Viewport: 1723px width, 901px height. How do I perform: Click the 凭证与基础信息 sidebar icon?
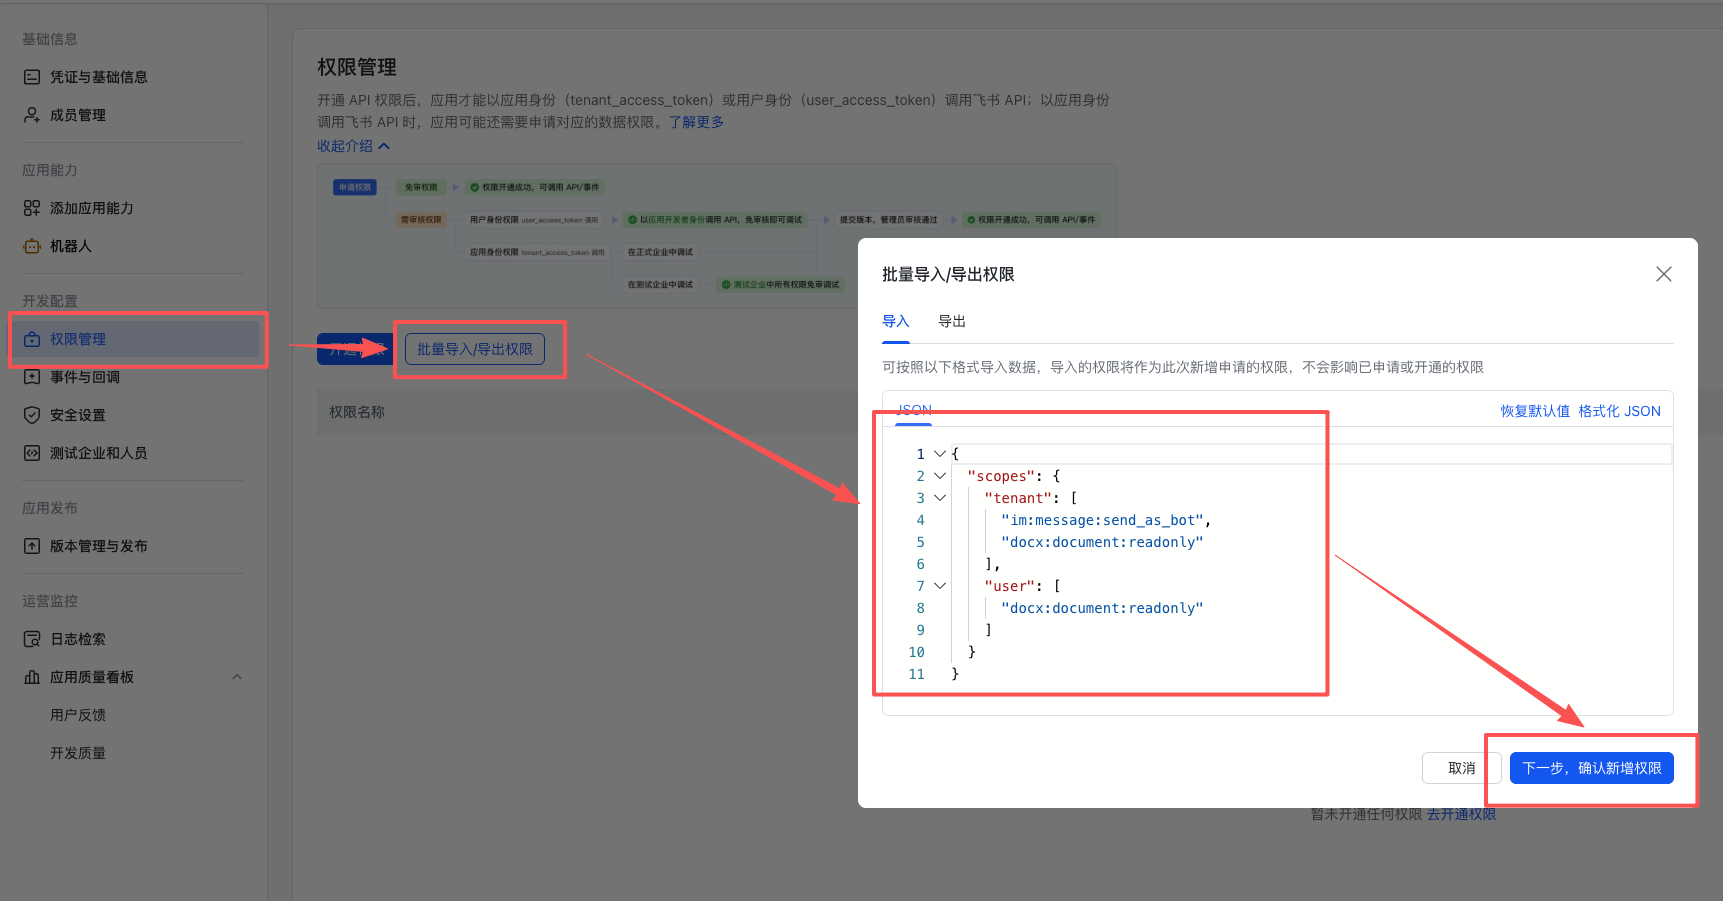point(32,77)
